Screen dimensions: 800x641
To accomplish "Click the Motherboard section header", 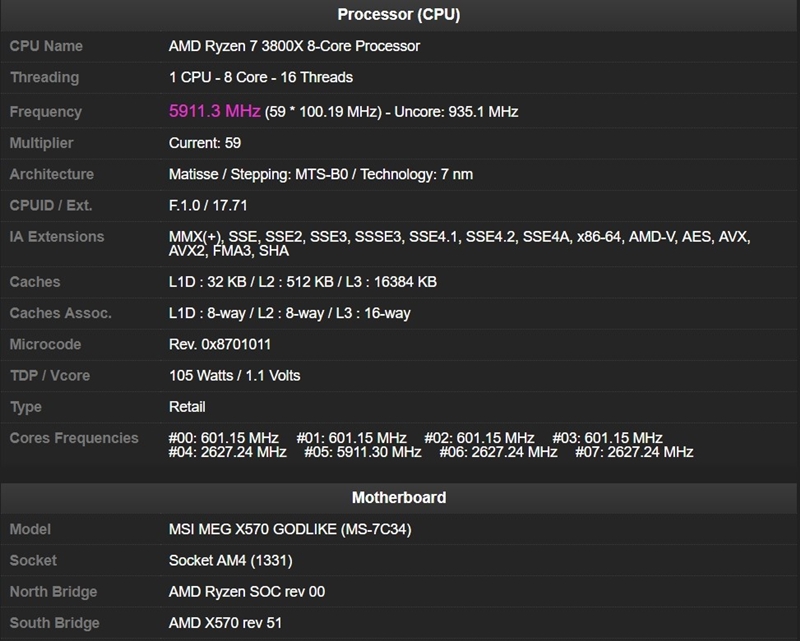I will (x=399, y=497).
